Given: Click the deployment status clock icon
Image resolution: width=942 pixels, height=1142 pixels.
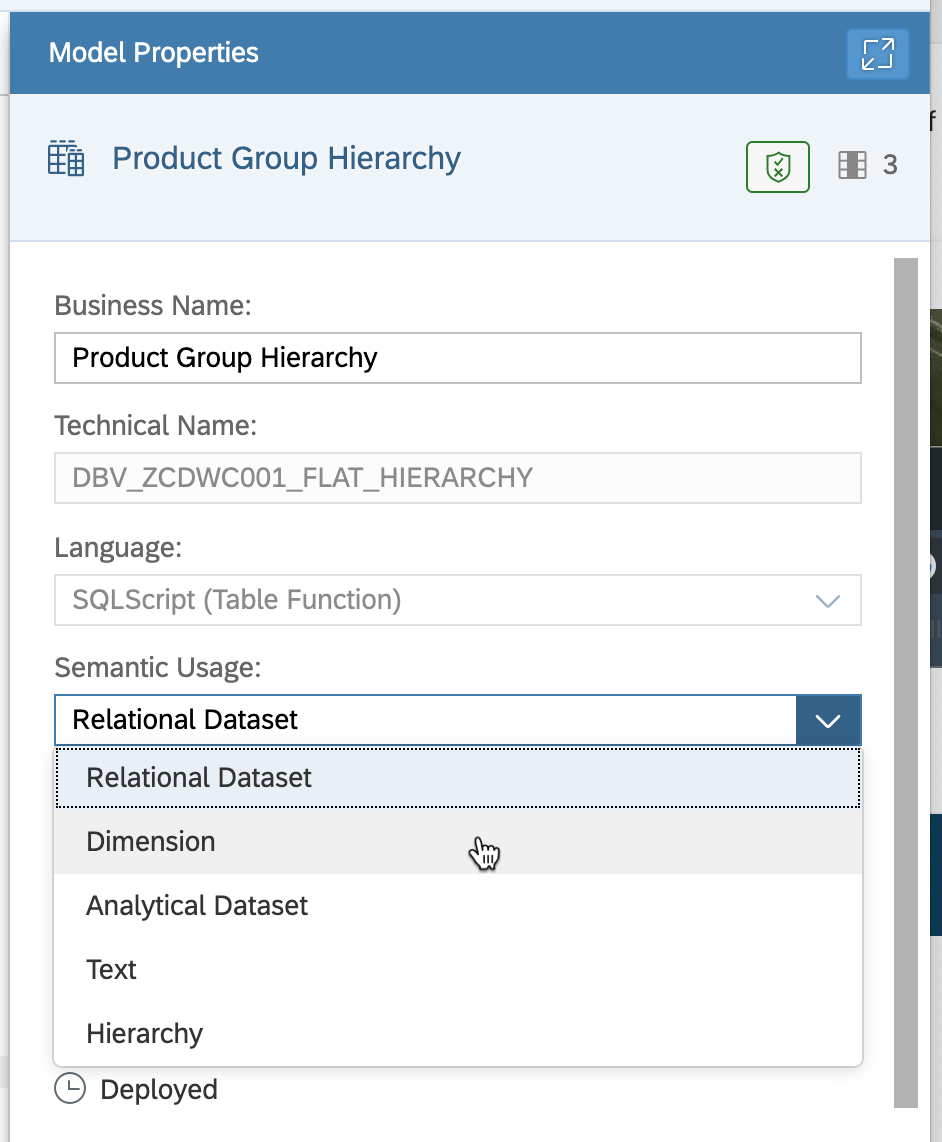Looking at the screenshot, I should click(69, 1089).
